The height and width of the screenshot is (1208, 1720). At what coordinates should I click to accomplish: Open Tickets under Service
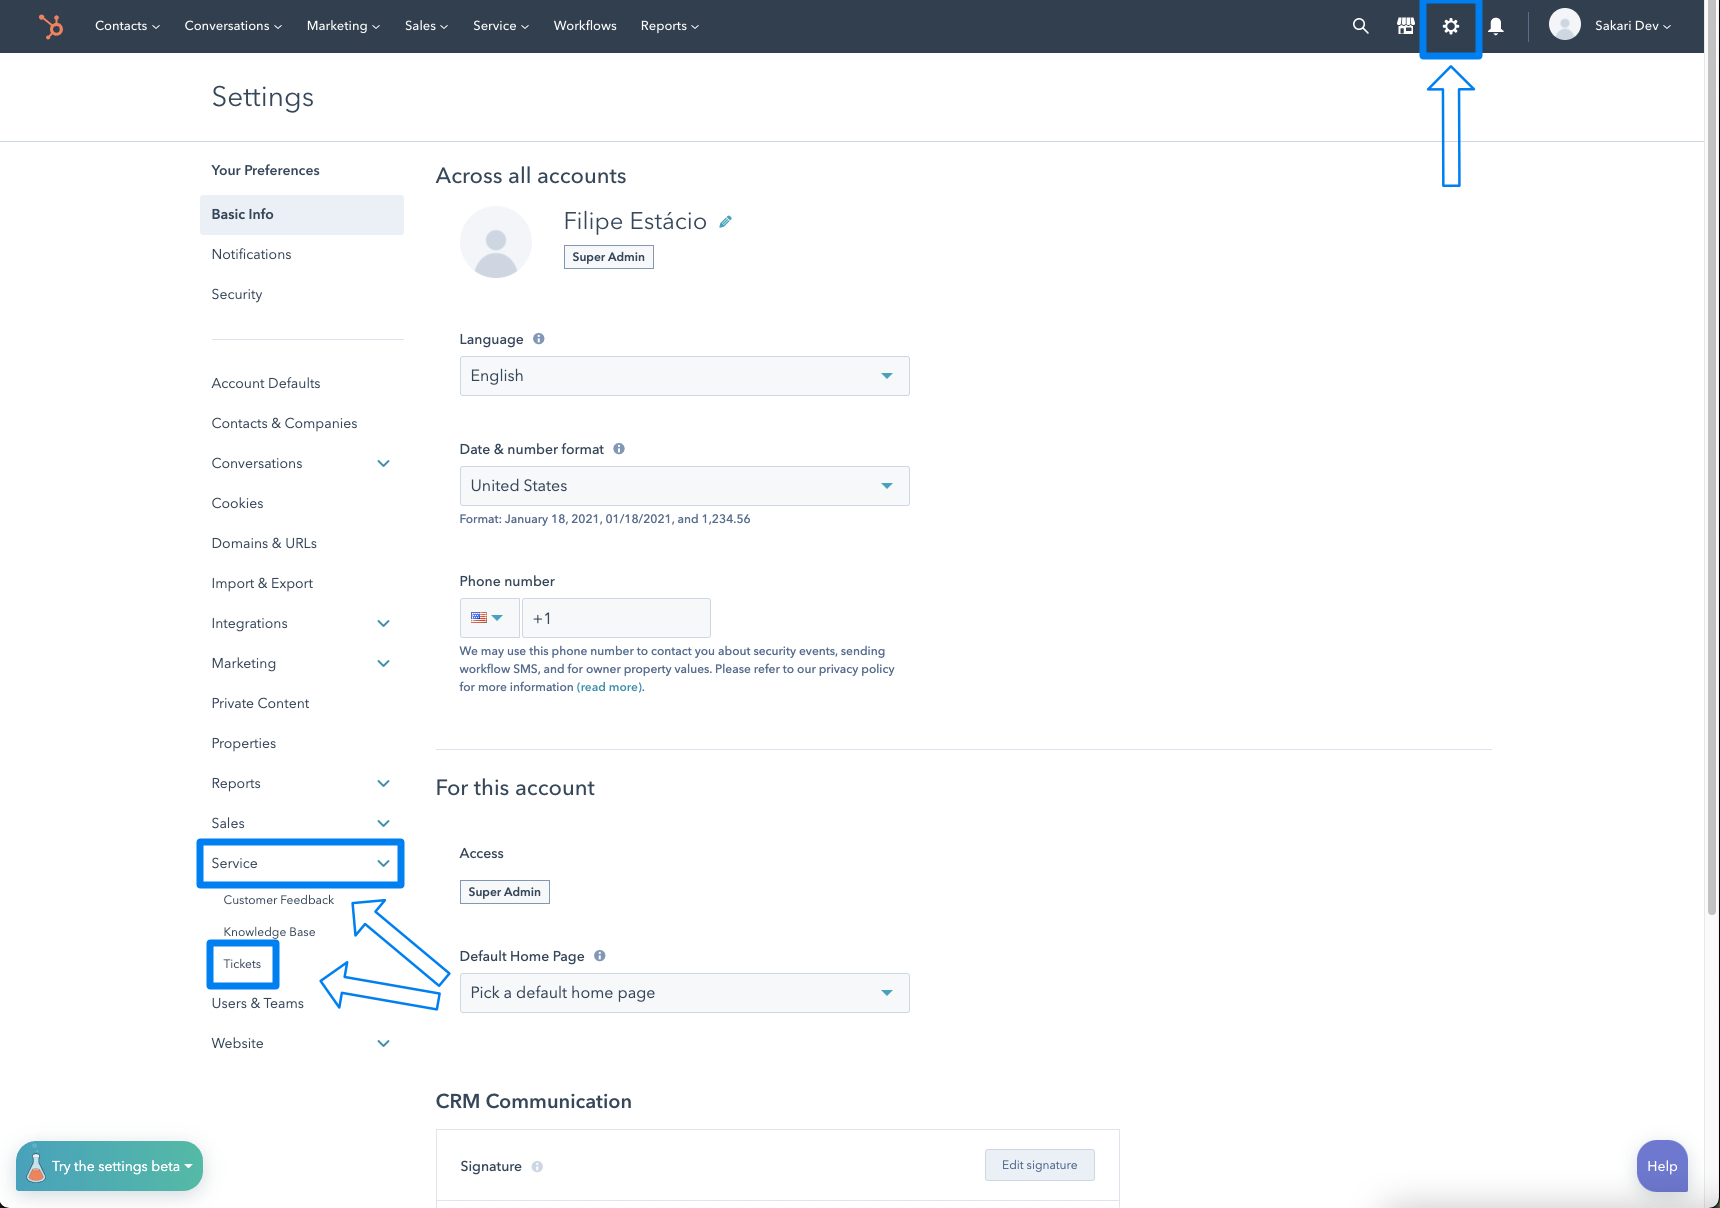[242, 964]
